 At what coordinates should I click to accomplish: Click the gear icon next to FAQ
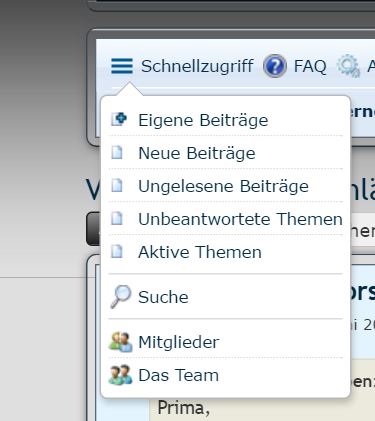click(348, 66)
